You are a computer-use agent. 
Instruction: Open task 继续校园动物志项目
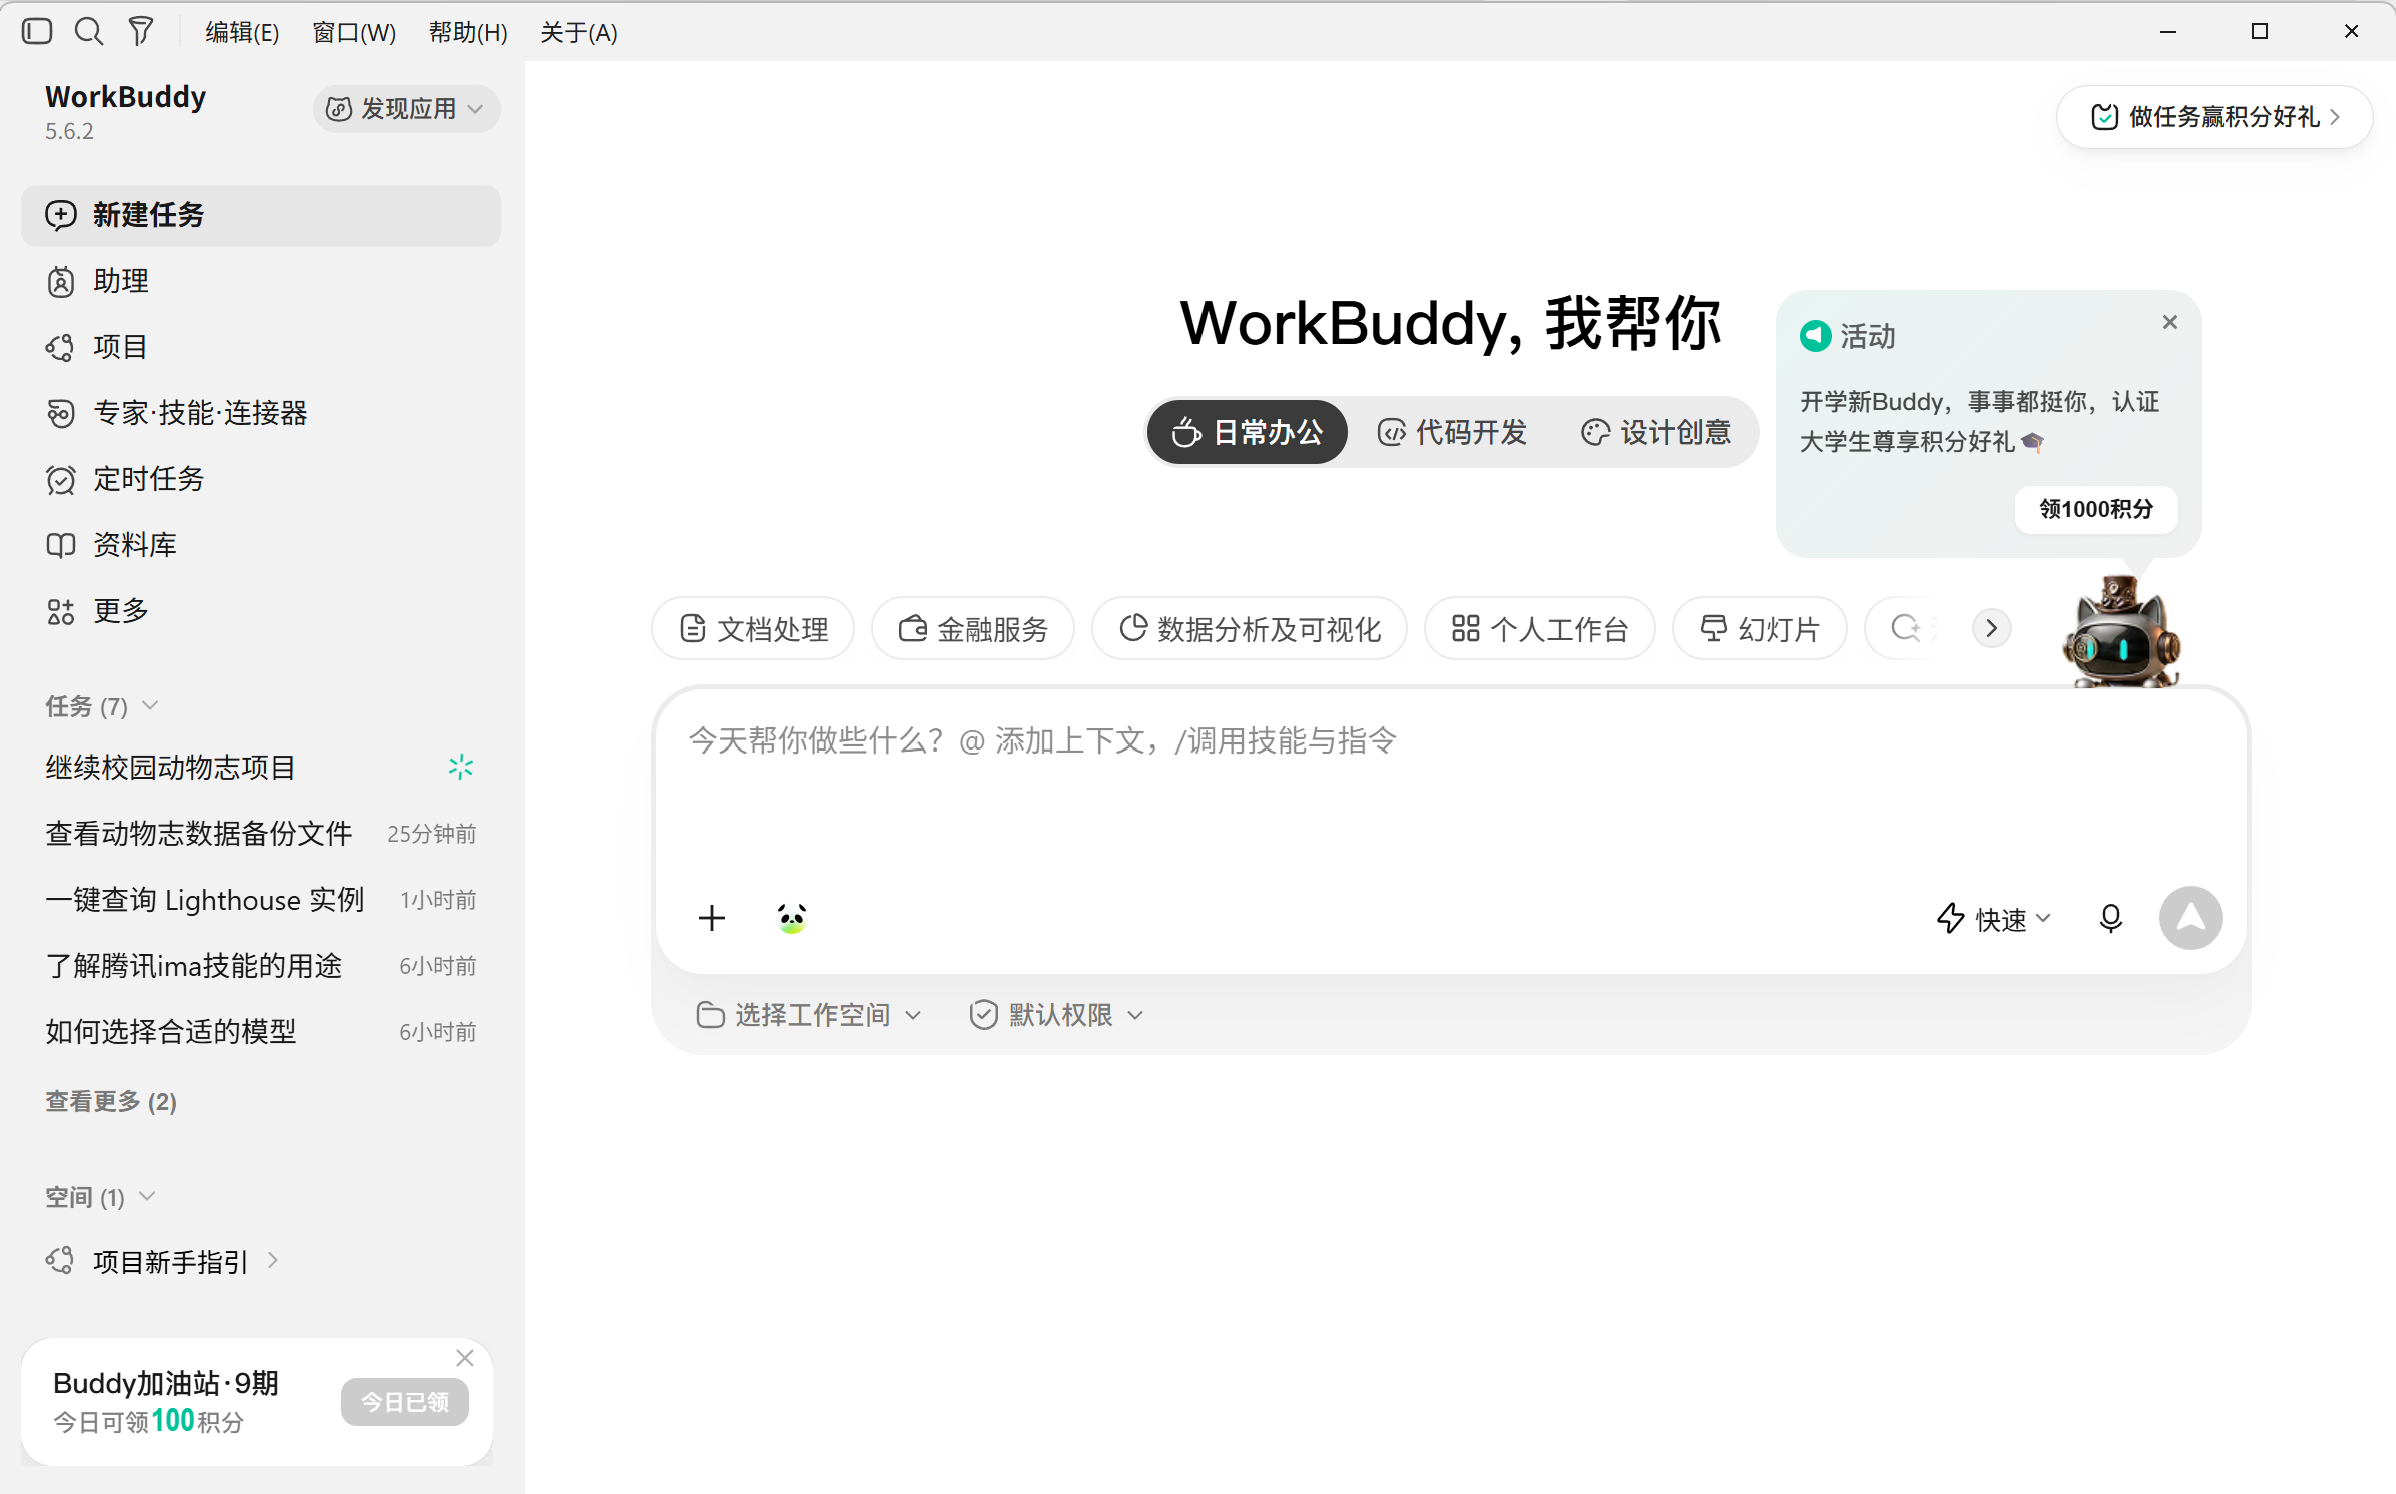pos(260,768)
